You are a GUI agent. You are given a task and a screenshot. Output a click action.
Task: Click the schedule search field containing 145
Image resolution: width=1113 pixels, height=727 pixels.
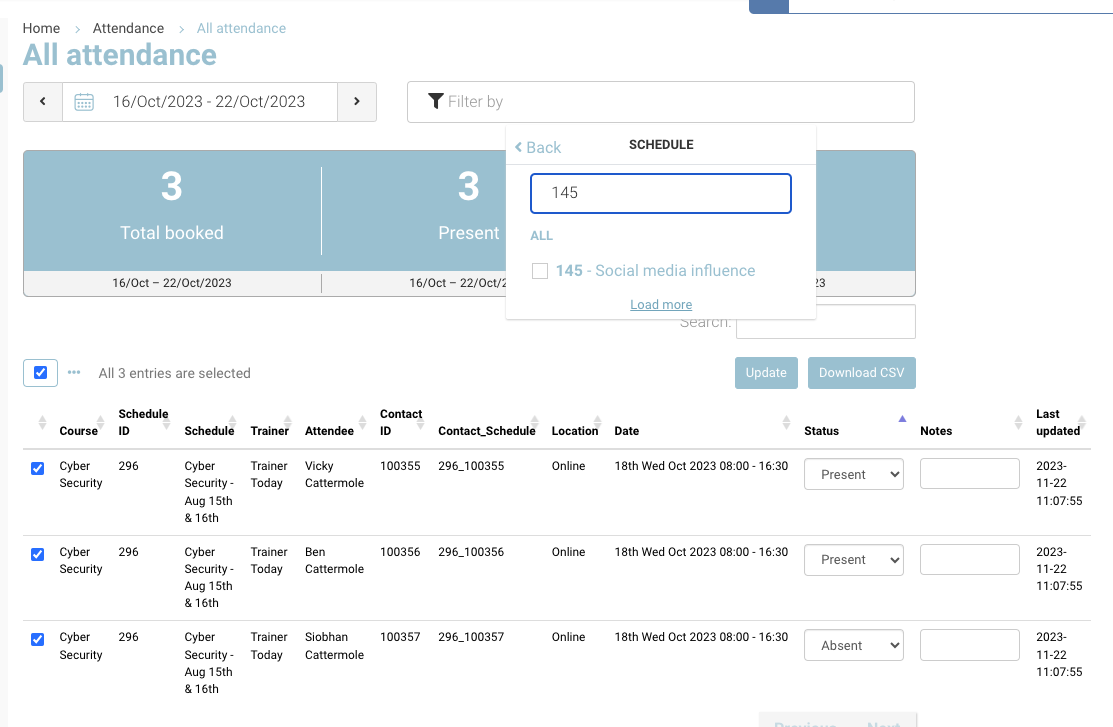pyautogui.click(x=660, y=193)
